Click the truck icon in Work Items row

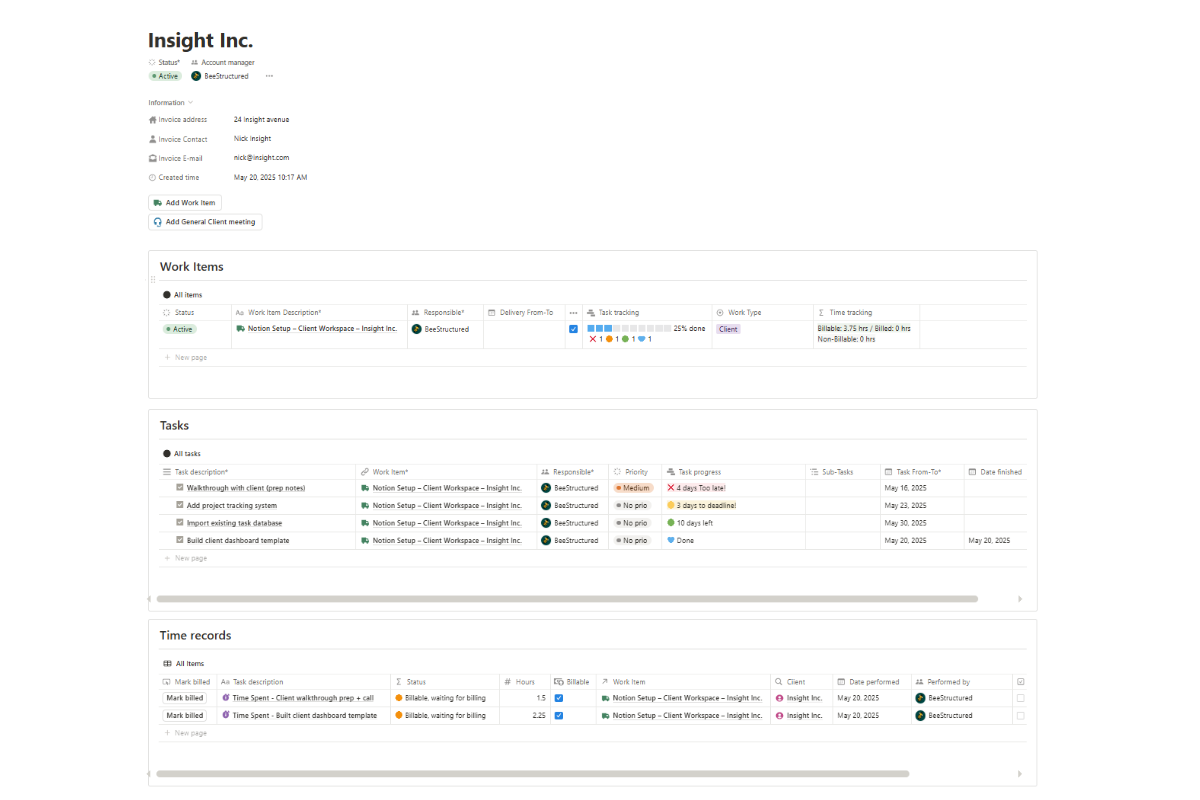[241, 328]
